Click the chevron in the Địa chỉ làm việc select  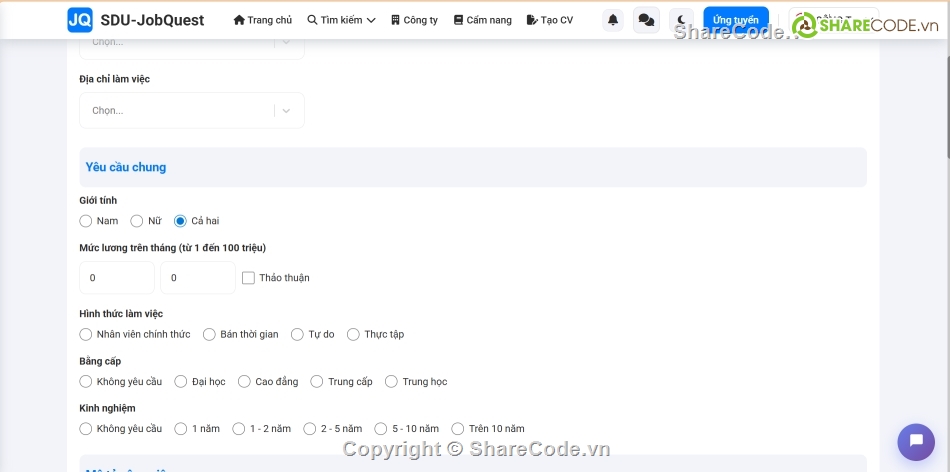(x=287, y=111)
